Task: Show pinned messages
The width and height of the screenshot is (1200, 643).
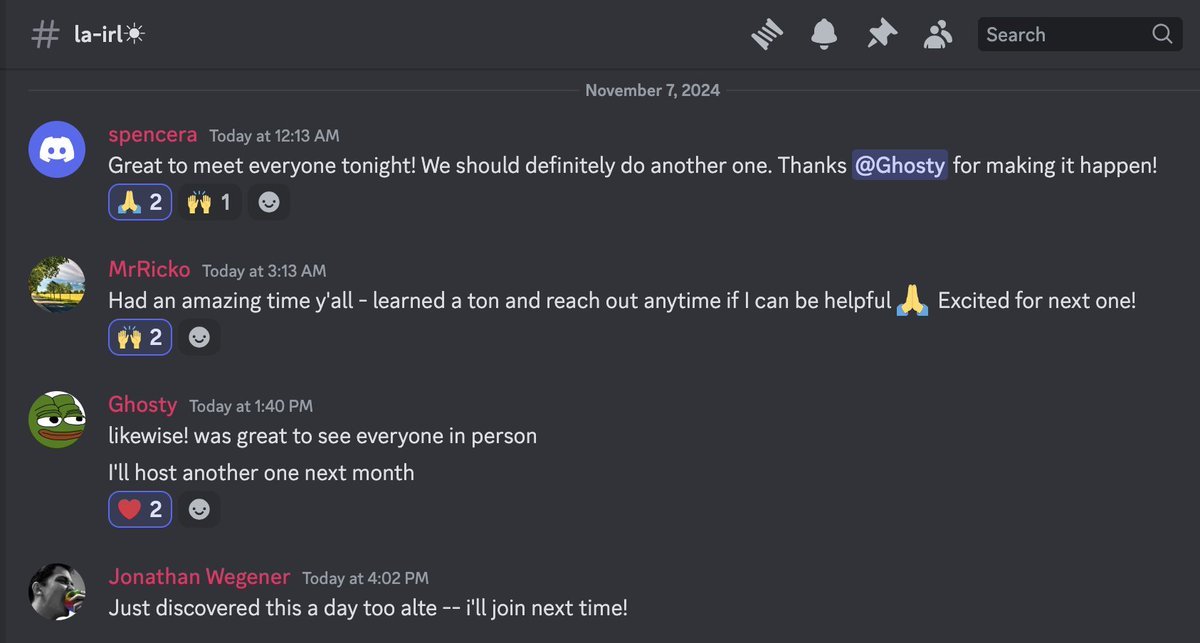Action: (881, 35)
